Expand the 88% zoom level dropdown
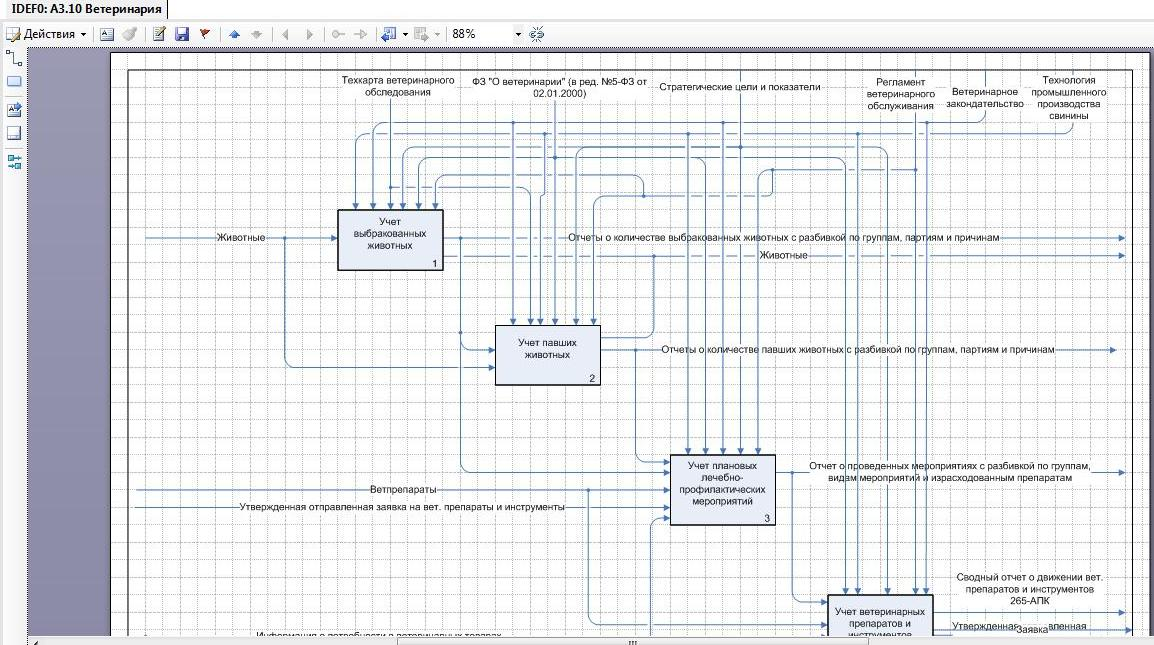The height and width of the screenshot is (645, 1154). click(x=518, y=34)
